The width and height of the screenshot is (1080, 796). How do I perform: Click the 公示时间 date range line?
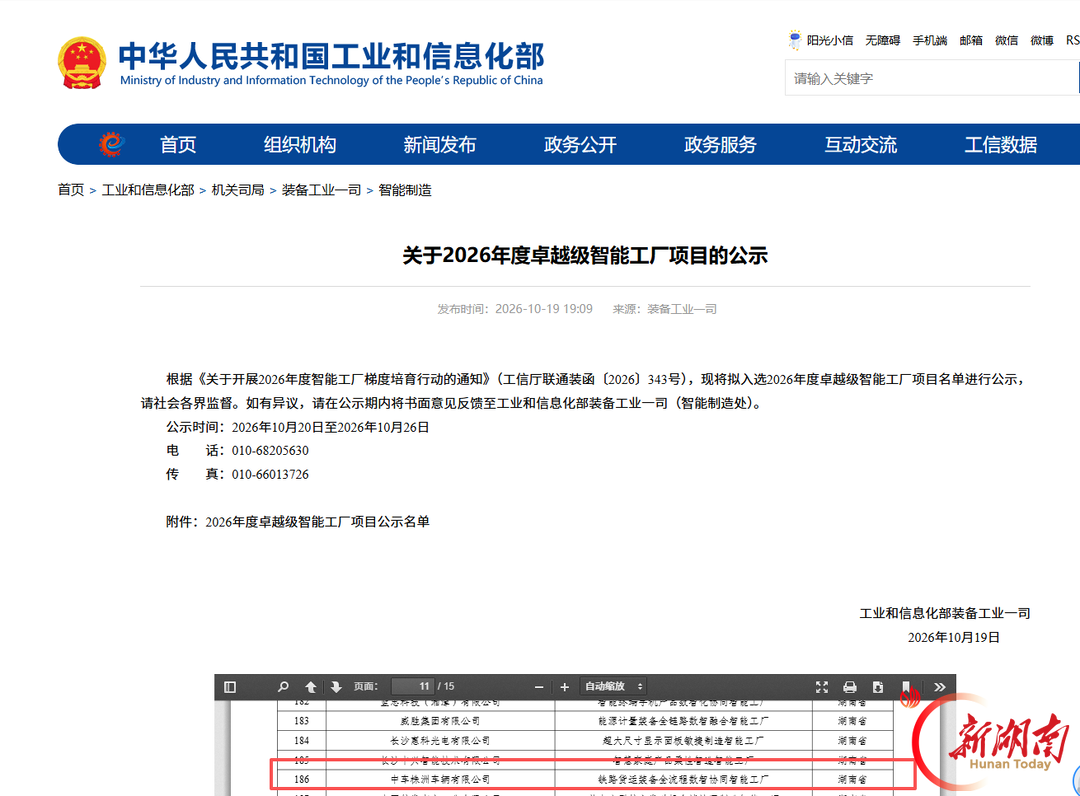click(x=298, y=427)
